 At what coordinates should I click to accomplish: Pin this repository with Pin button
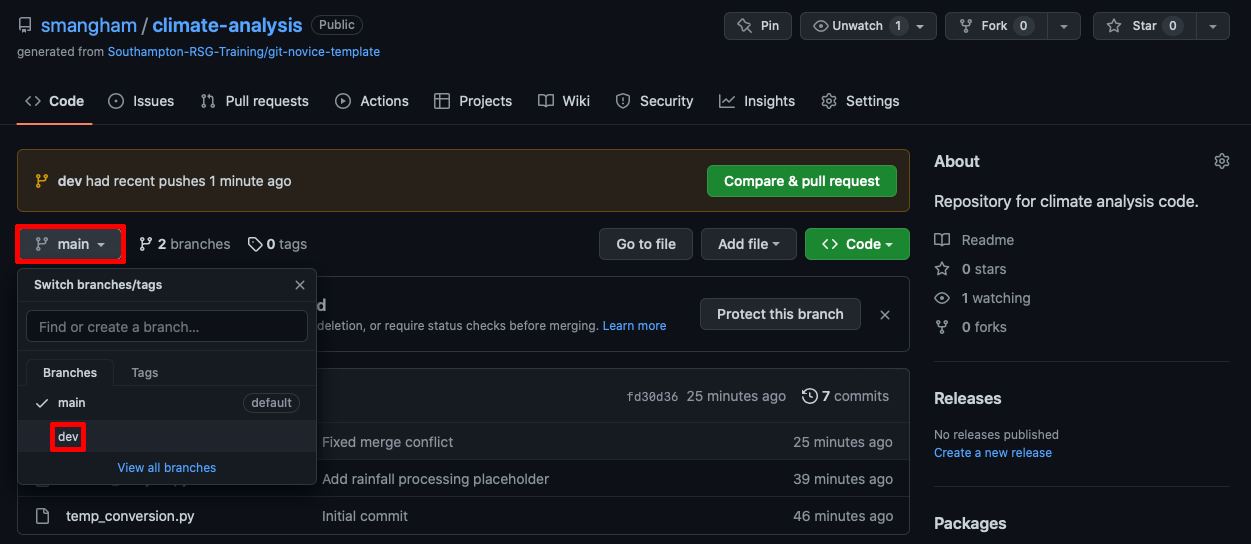point(758,26)
